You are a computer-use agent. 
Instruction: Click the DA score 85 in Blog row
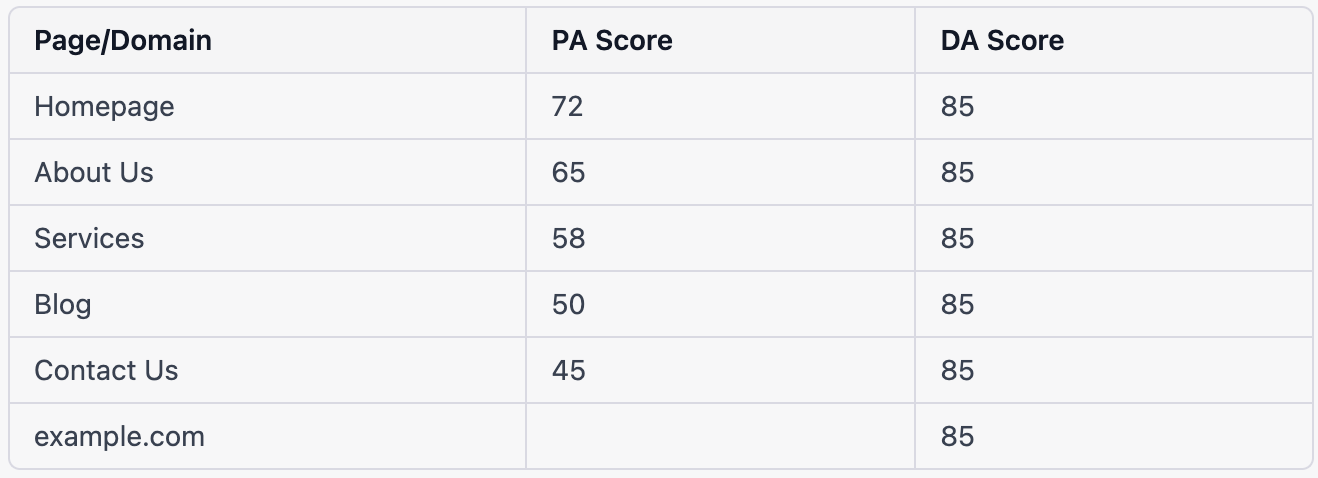(x=957, y=305)
